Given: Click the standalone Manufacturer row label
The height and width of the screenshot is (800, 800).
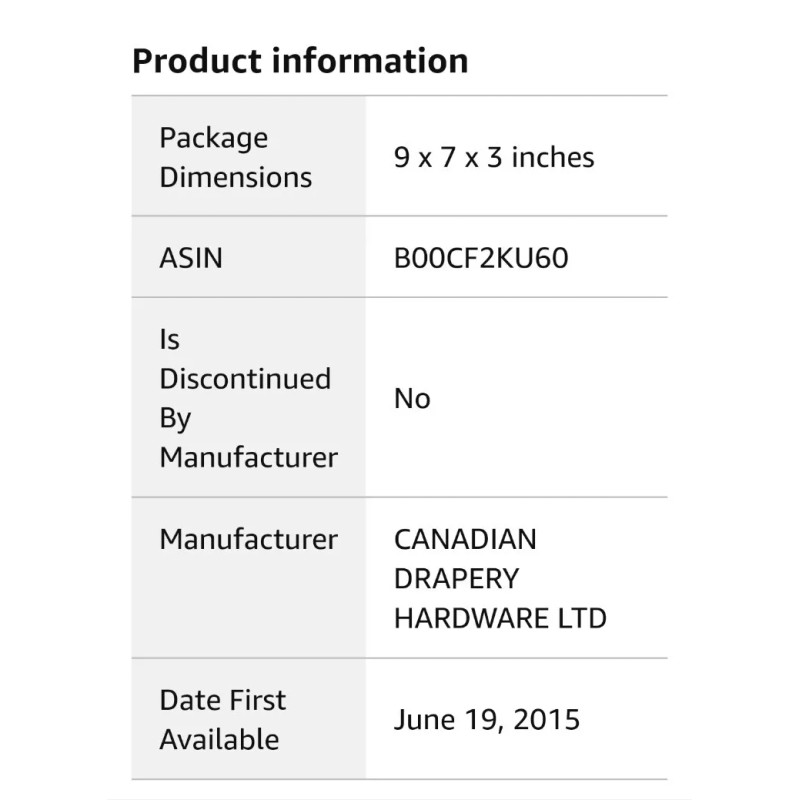Looking at the screenshot, I should coord(249,539).
